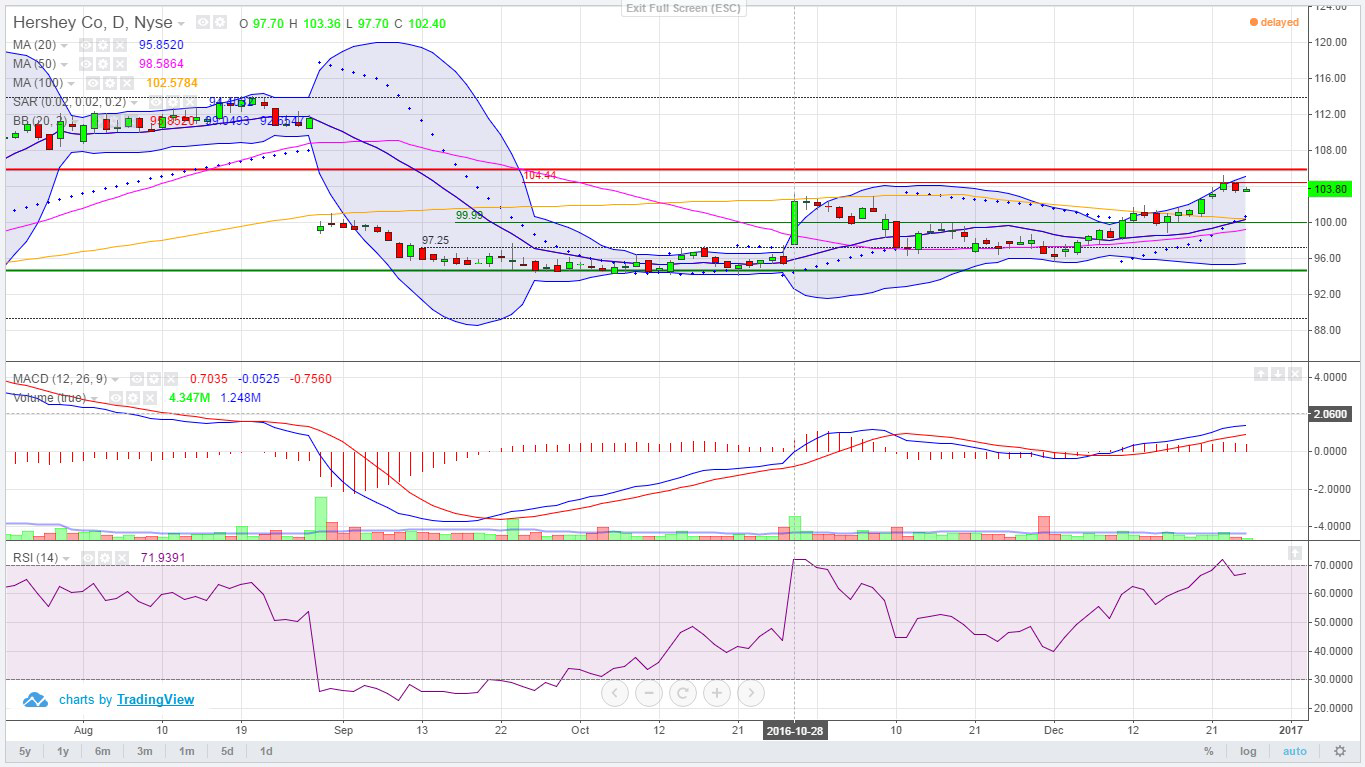This screenshot has width=1365, height=767.
Task: Expand Volume (true) dropdown arrow
Action: point(94,399)
